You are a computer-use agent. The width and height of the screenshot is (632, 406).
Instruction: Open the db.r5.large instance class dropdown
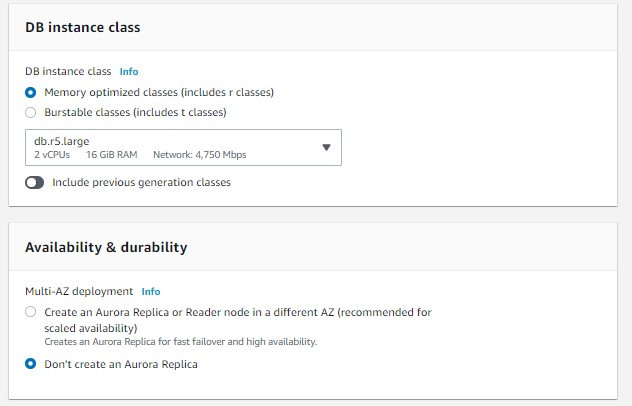(x=182, y=147)
